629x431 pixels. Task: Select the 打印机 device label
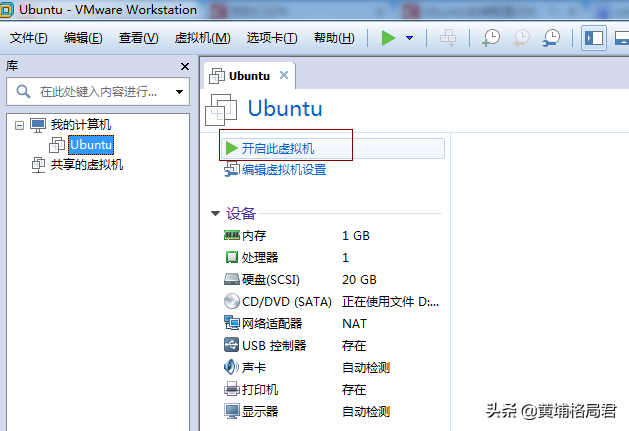click(260, 390)
